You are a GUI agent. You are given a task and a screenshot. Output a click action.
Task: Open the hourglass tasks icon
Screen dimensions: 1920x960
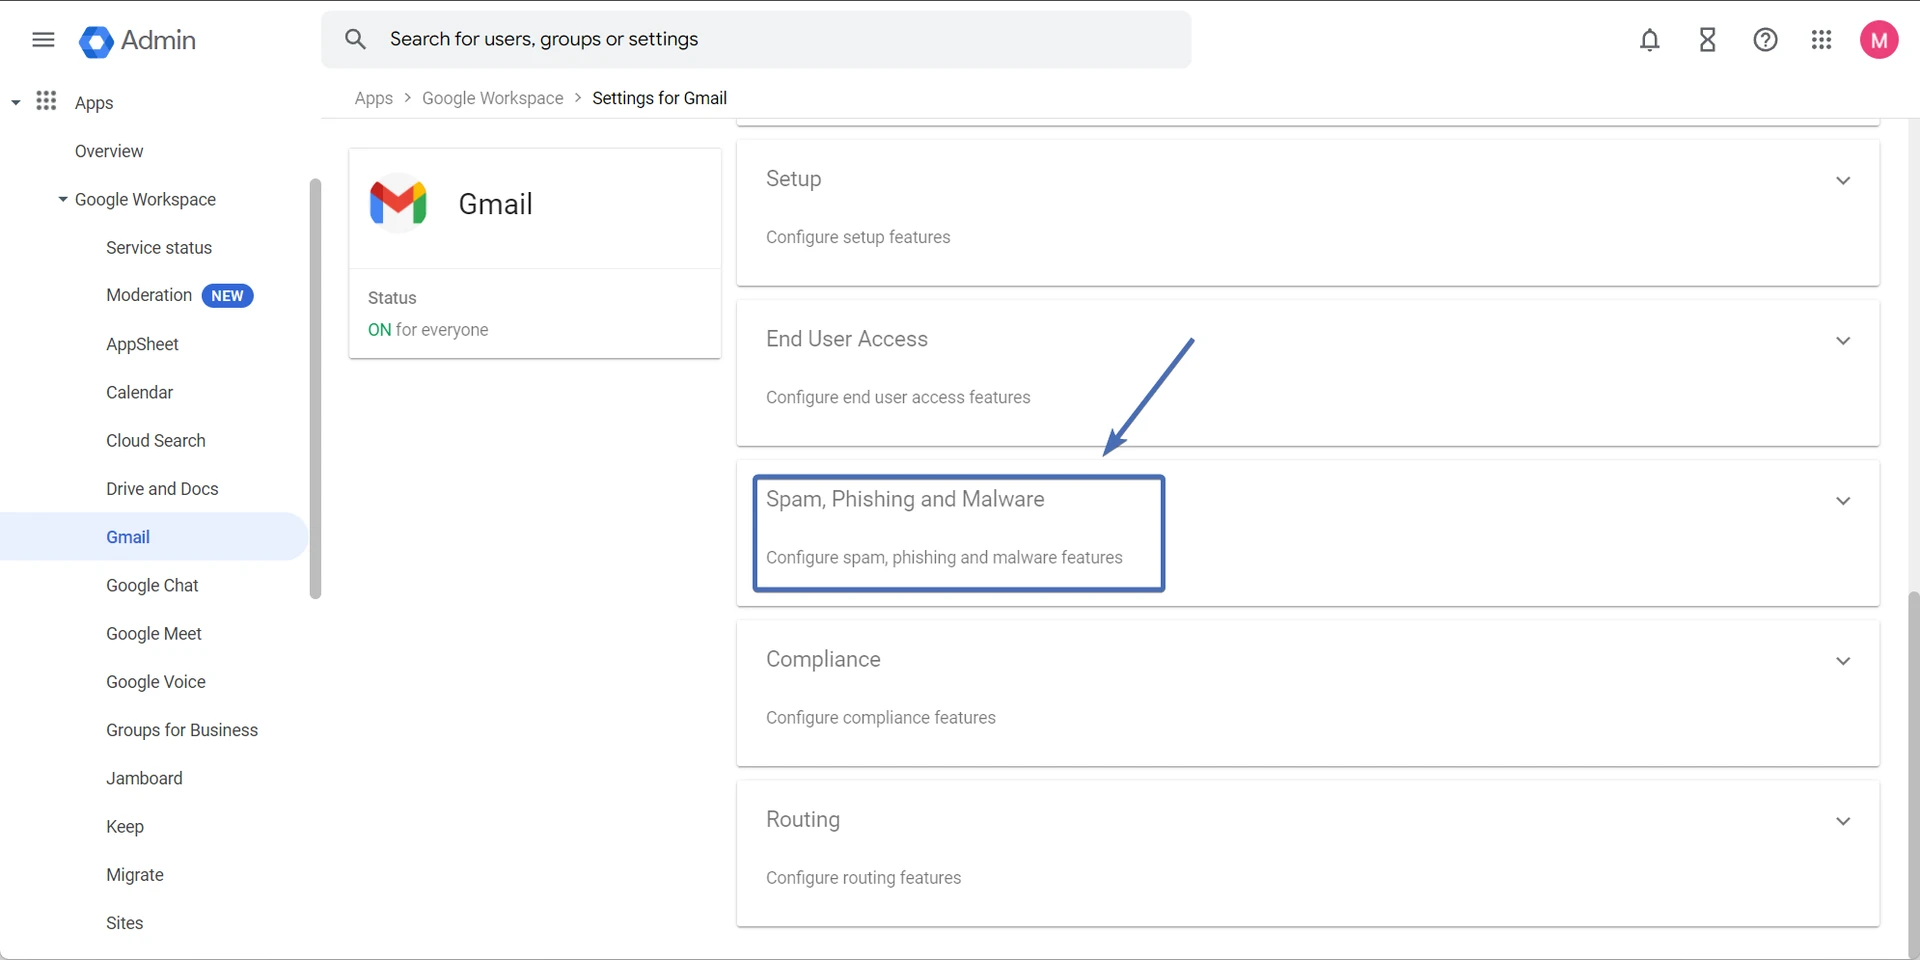point(1708,40)
